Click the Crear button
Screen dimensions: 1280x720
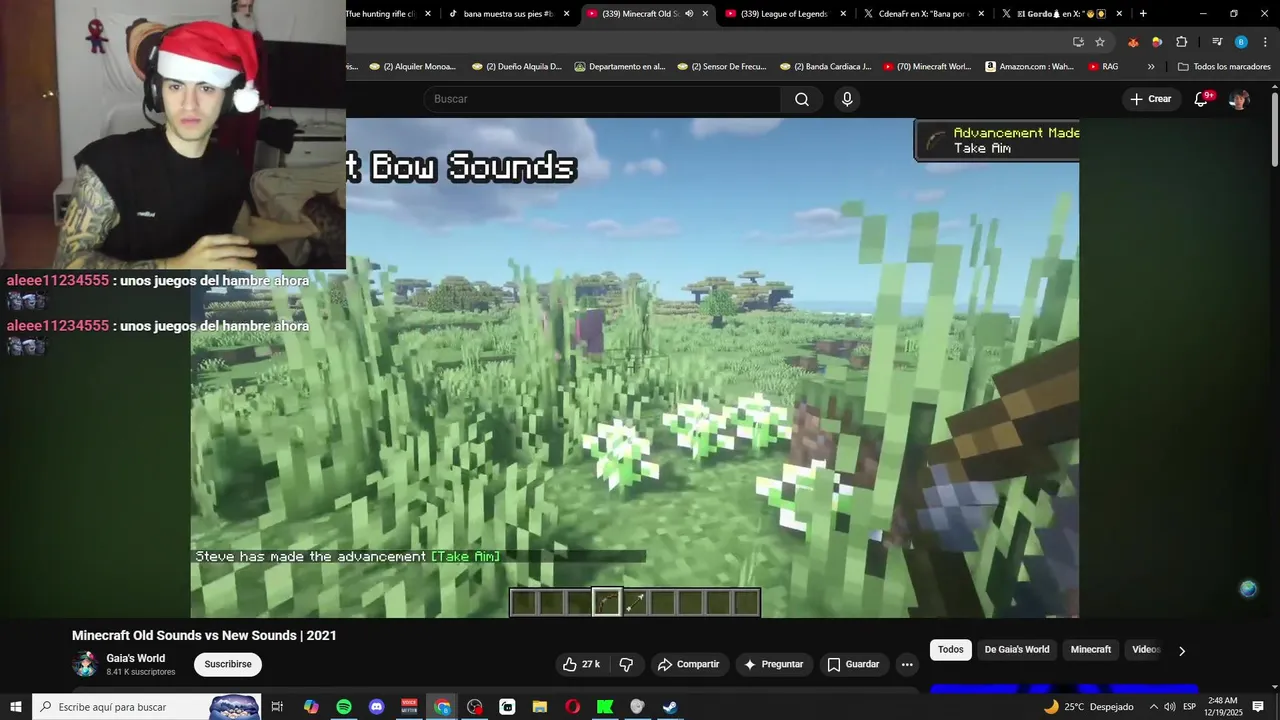pyautogui.click(x=1150, y=99)
